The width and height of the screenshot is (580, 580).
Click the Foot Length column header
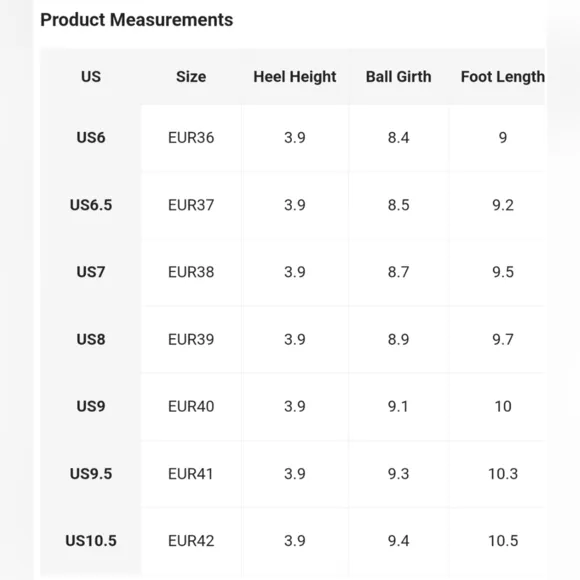point(503,77)
